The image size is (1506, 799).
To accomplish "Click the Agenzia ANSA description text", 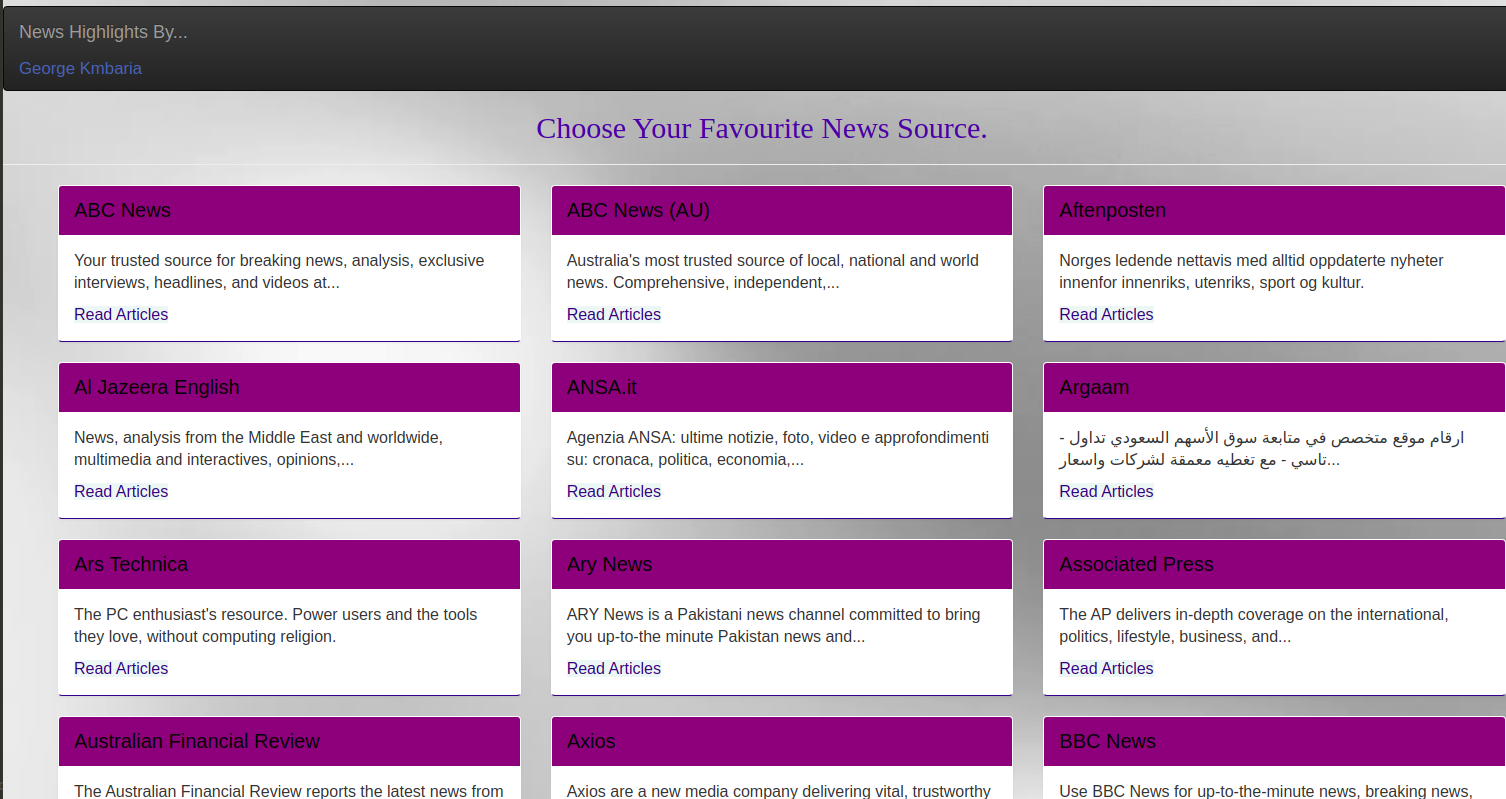I will point(778,448).
